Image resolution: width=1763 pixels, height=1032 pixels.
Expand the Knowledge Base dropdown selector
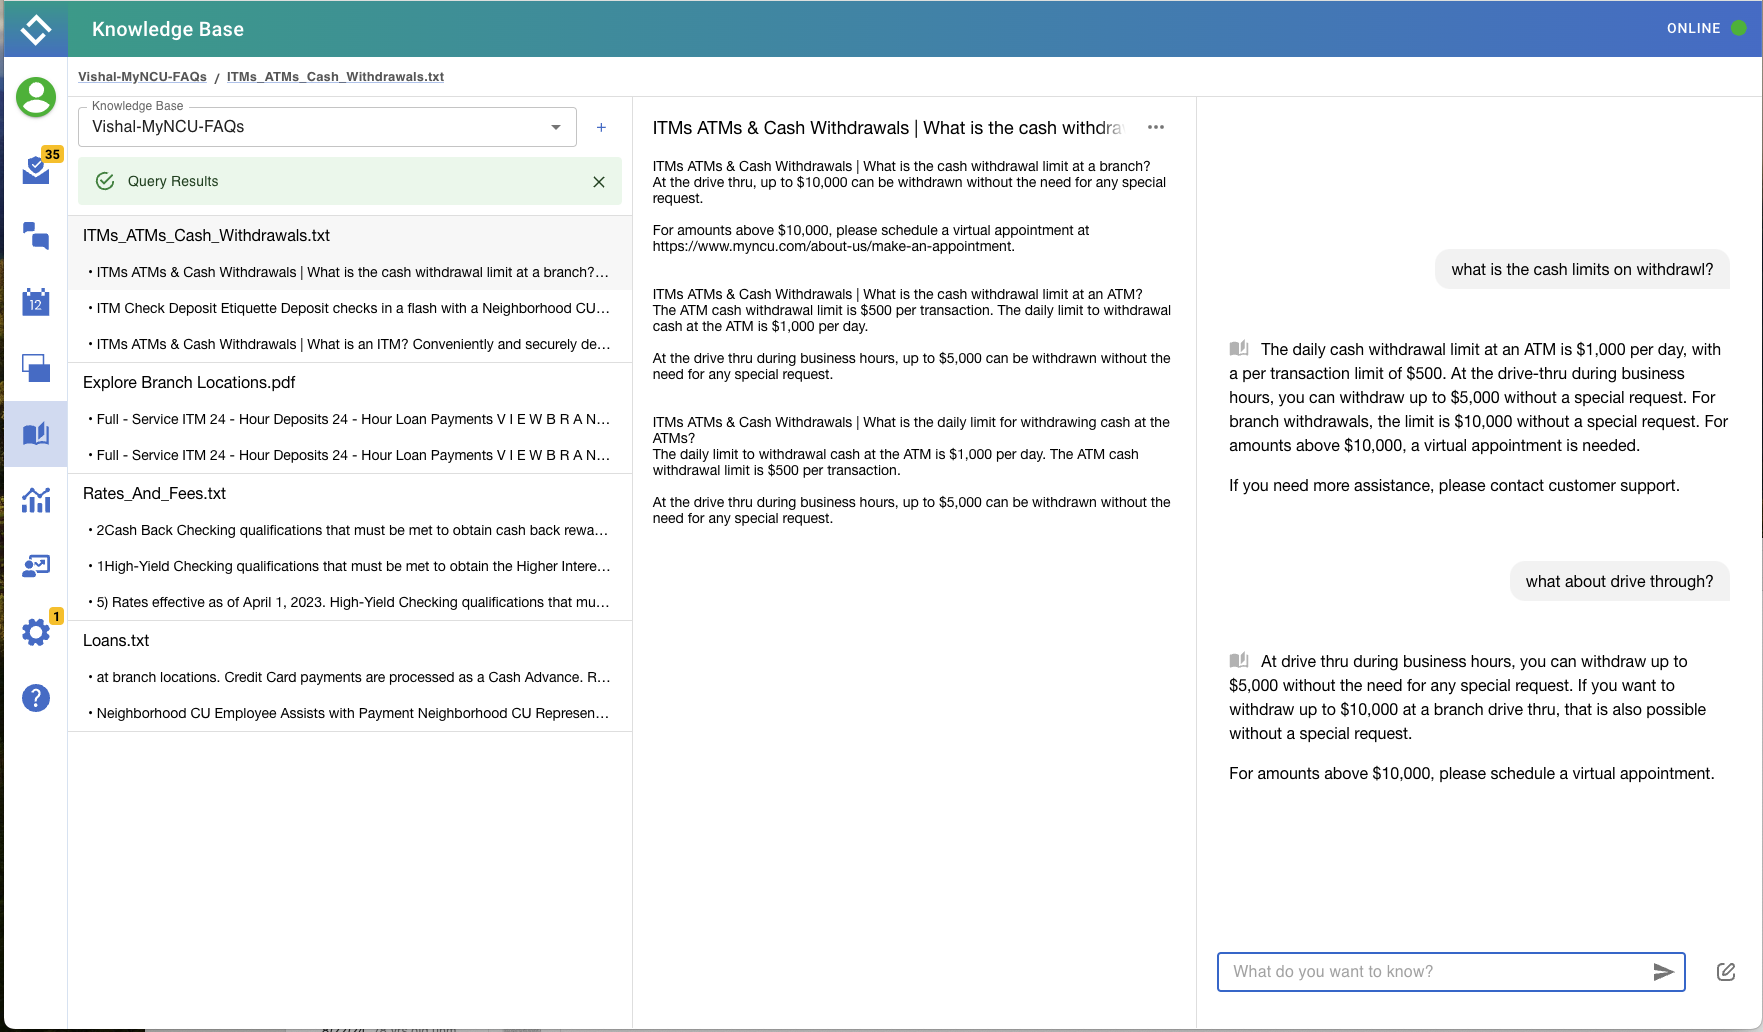556,127
